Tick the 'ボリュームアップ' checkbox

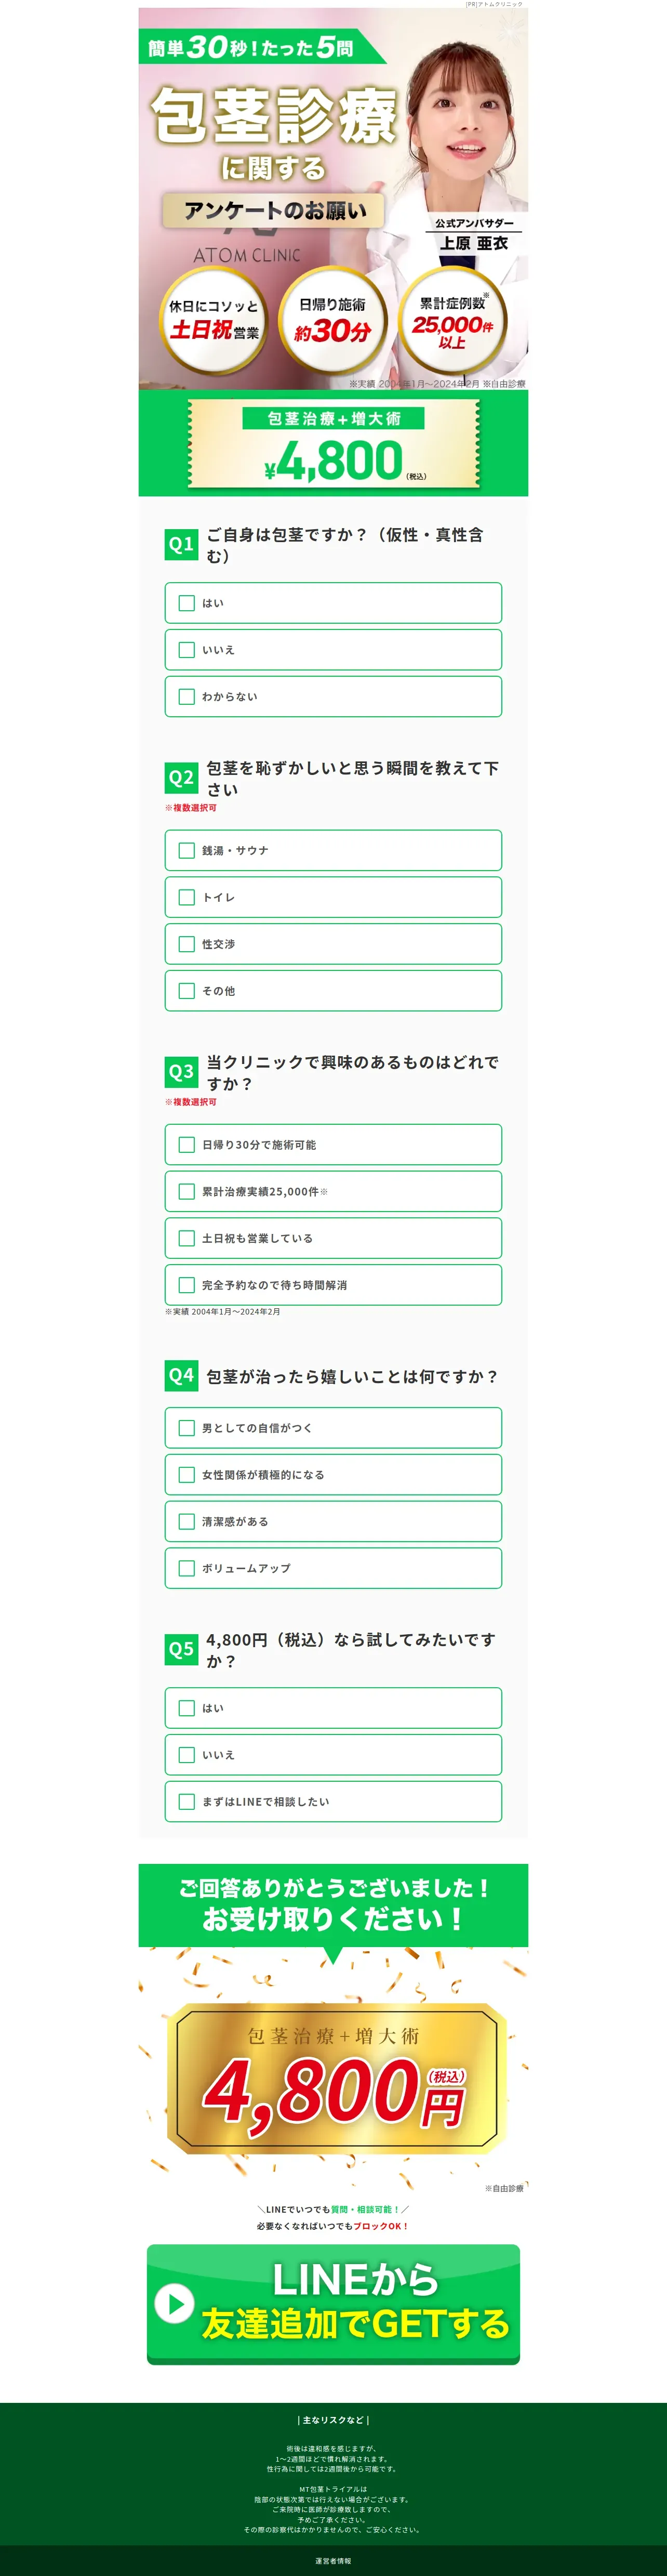(x=187, y=1568)
